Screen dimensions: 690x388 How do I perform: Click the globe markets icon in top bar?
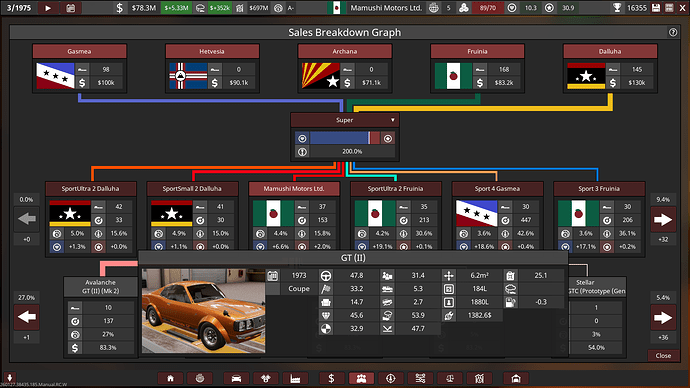click(x=433, y=8)
